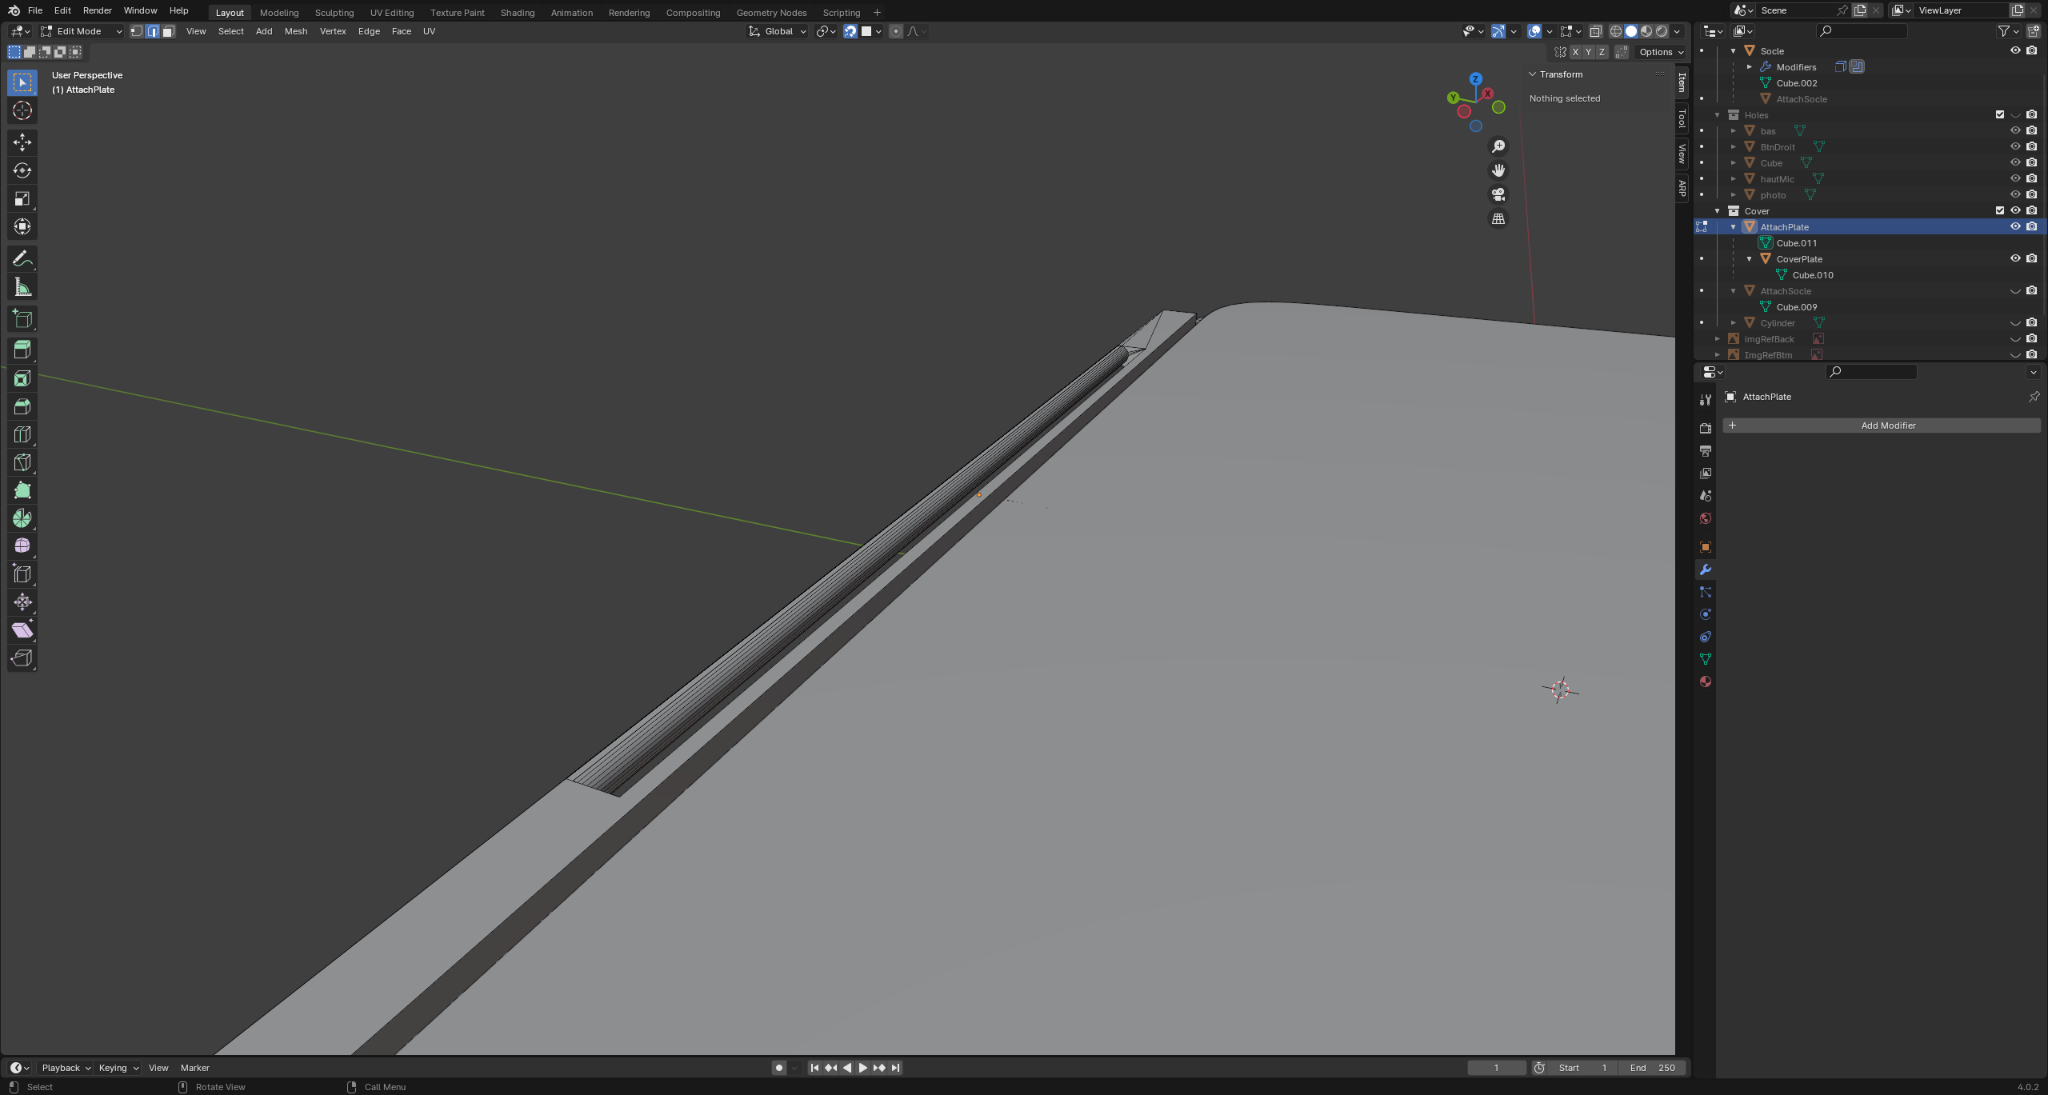Hide the CoverPlate object in outliner

click(2015, 259)
